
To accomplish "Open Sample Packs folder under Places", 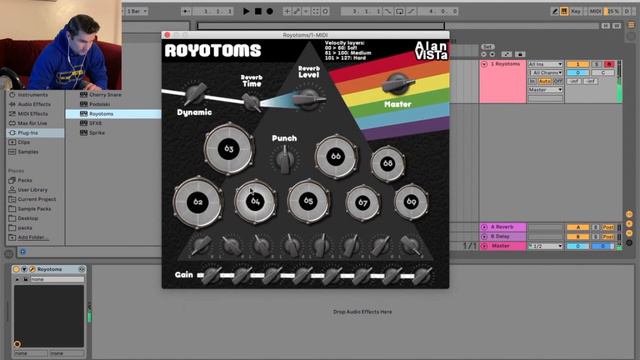I will click(35, 209).
